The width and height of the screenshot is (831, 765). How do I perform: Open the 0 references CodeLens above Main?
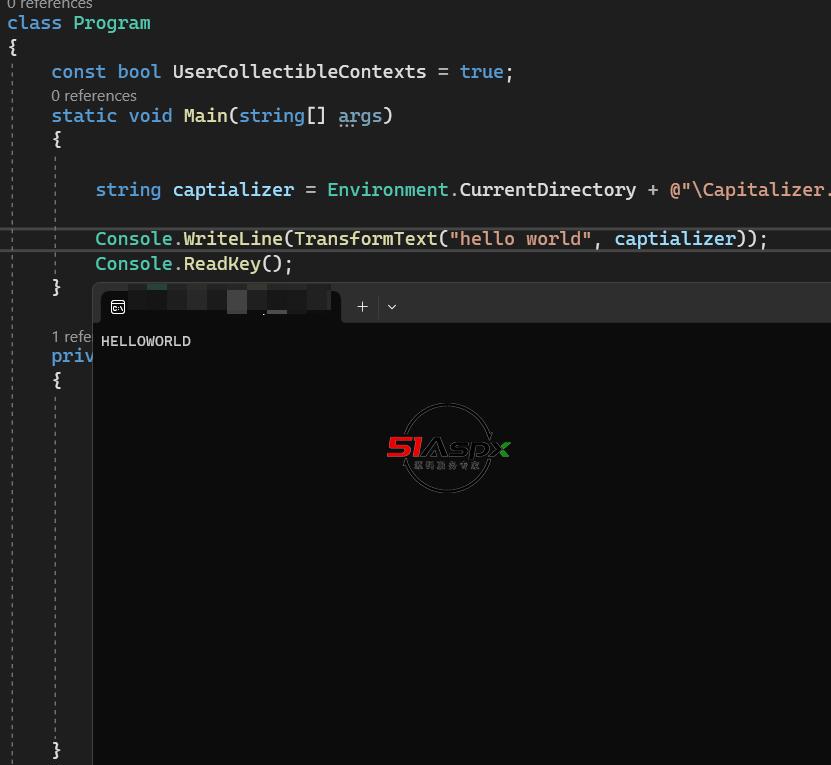tap(94, 96)
